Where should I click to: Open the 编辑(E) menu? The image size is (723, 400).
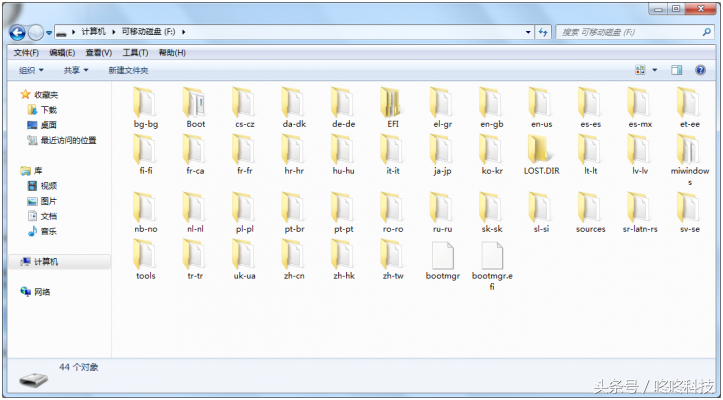pyautogui.click(x=62, y=53)
